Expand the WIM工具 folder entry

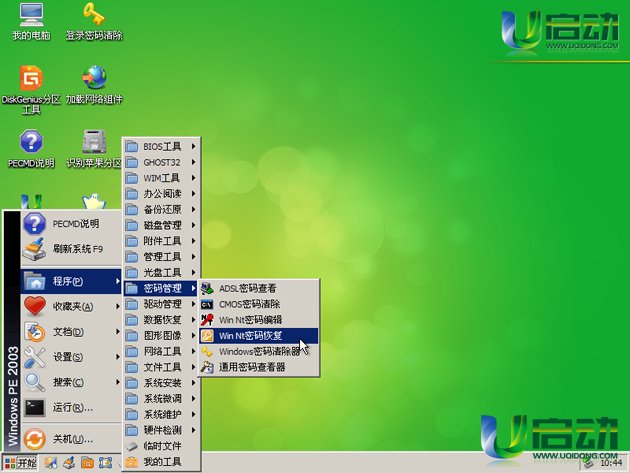(161, 178)
